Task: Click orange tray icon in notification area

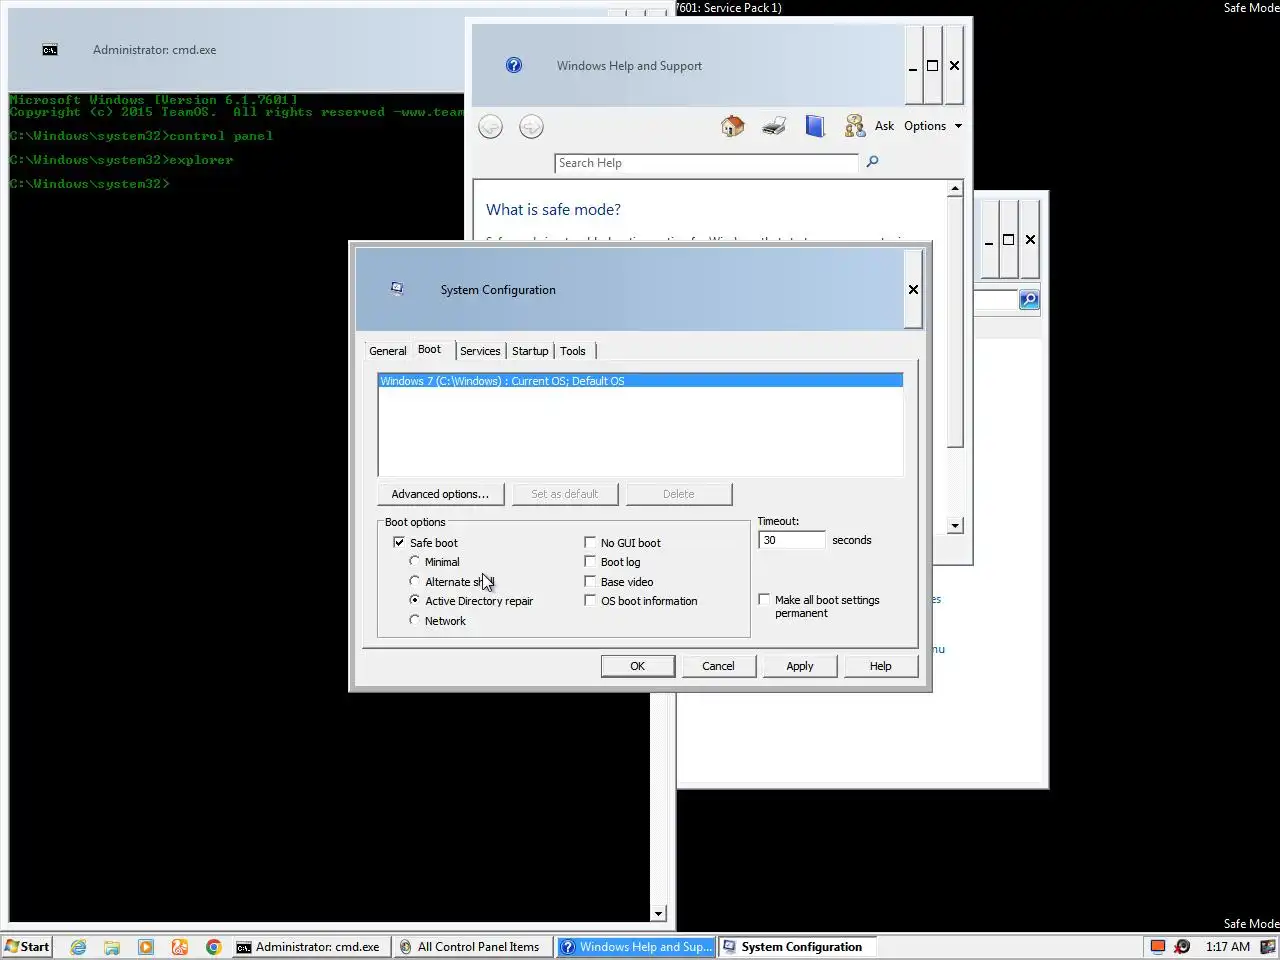Action: tap(1157, 947)
